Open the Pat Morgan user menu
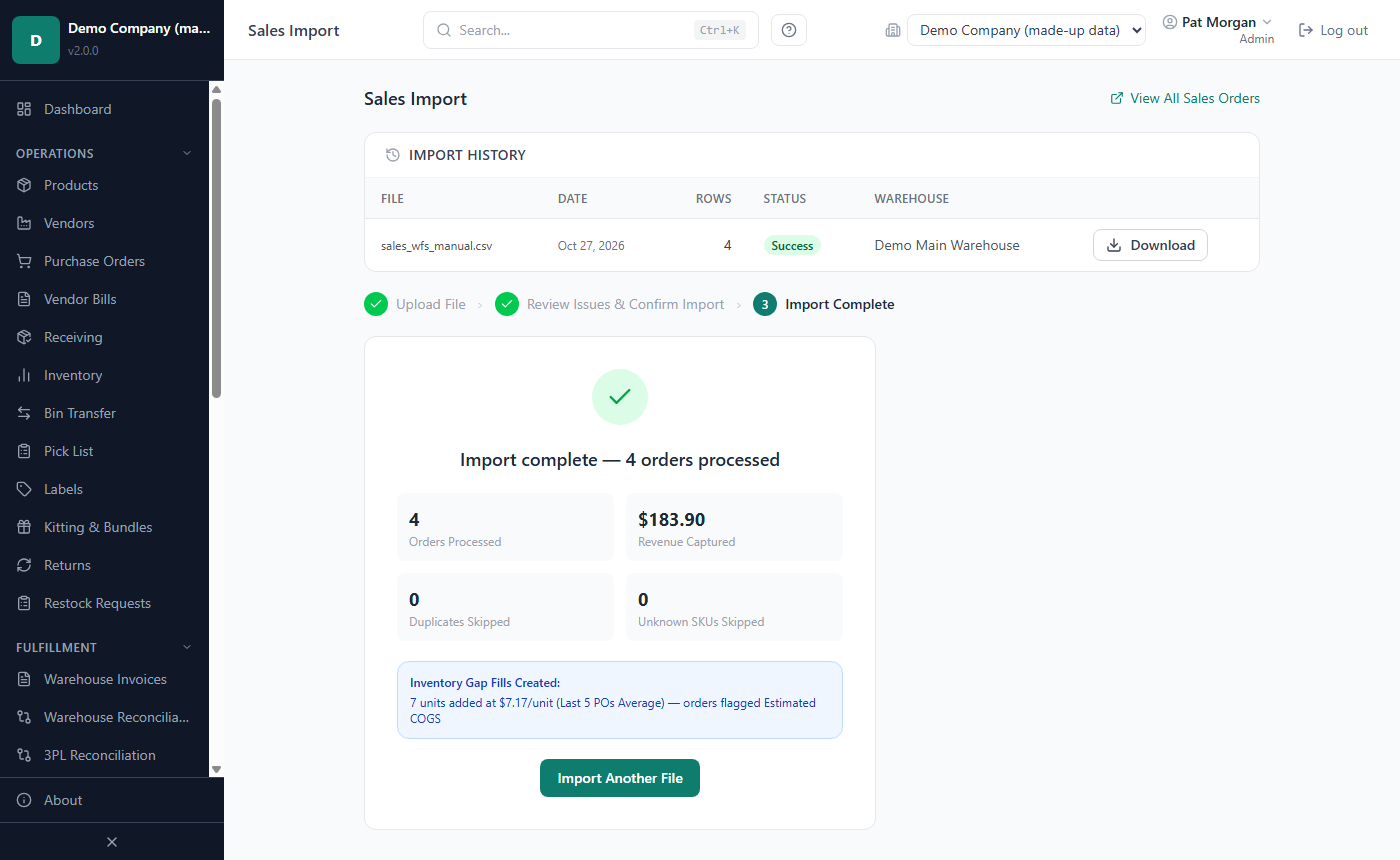 [x=1218, y=30]
